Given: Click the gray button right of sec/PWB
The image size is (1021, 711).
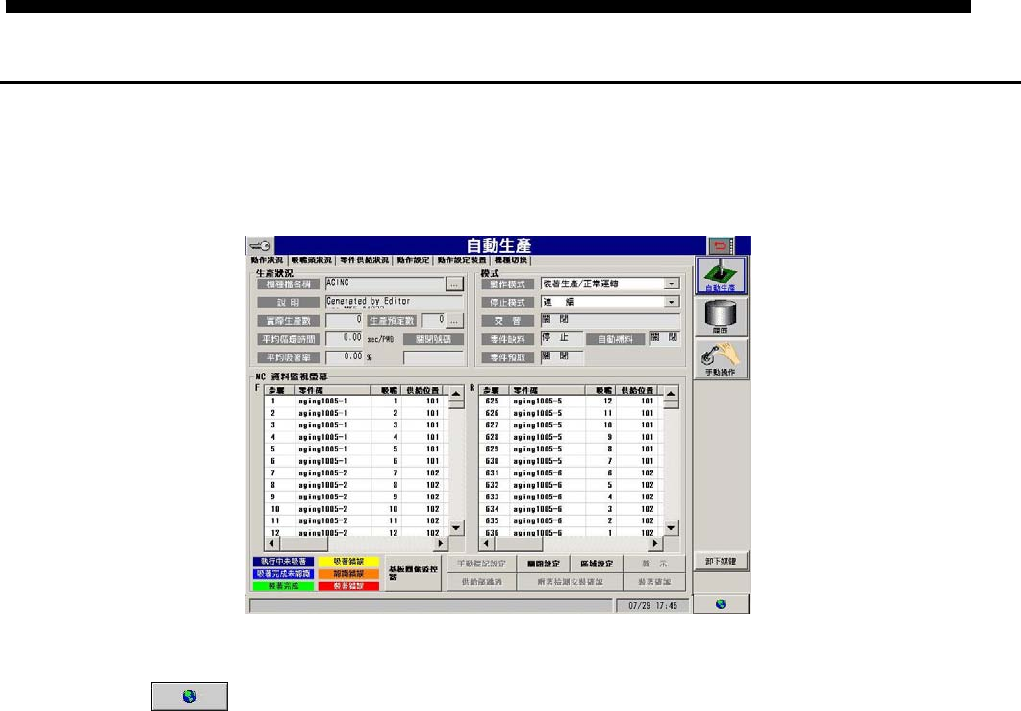Looking at the screenshot, I should (x=433, y=339).
